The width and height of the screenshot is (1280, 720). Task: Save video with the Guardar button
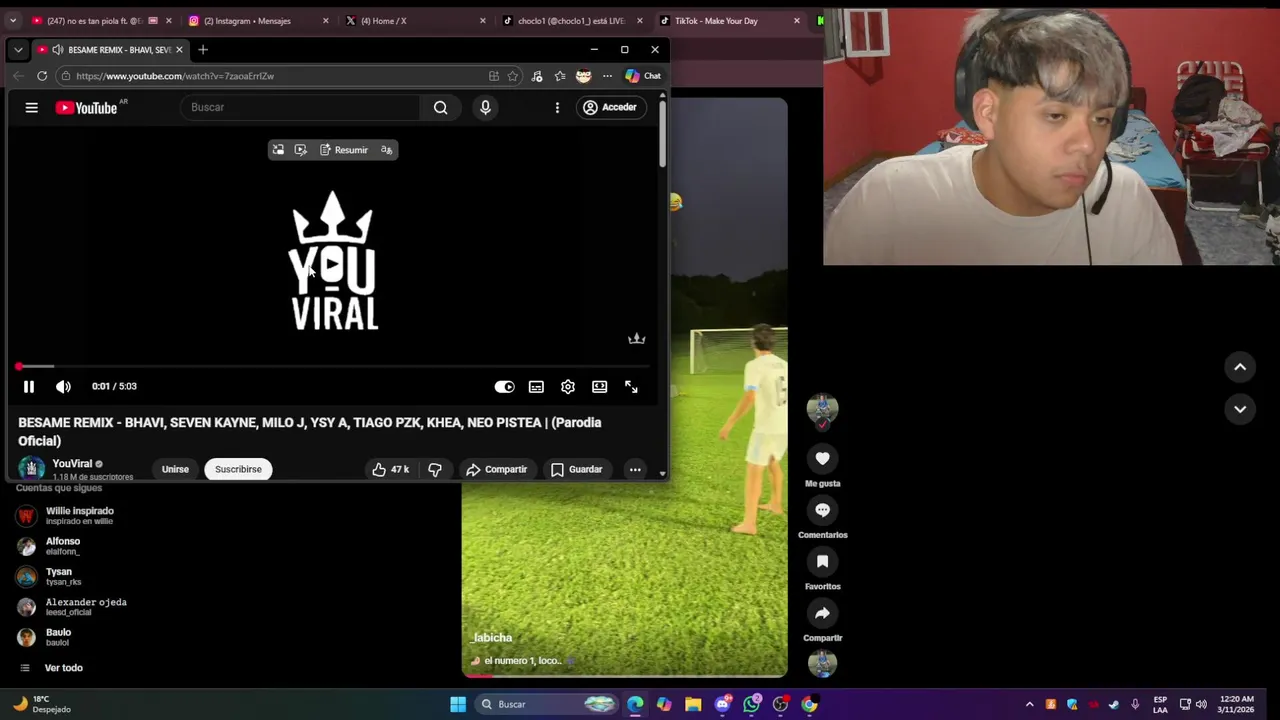point(577,469)
